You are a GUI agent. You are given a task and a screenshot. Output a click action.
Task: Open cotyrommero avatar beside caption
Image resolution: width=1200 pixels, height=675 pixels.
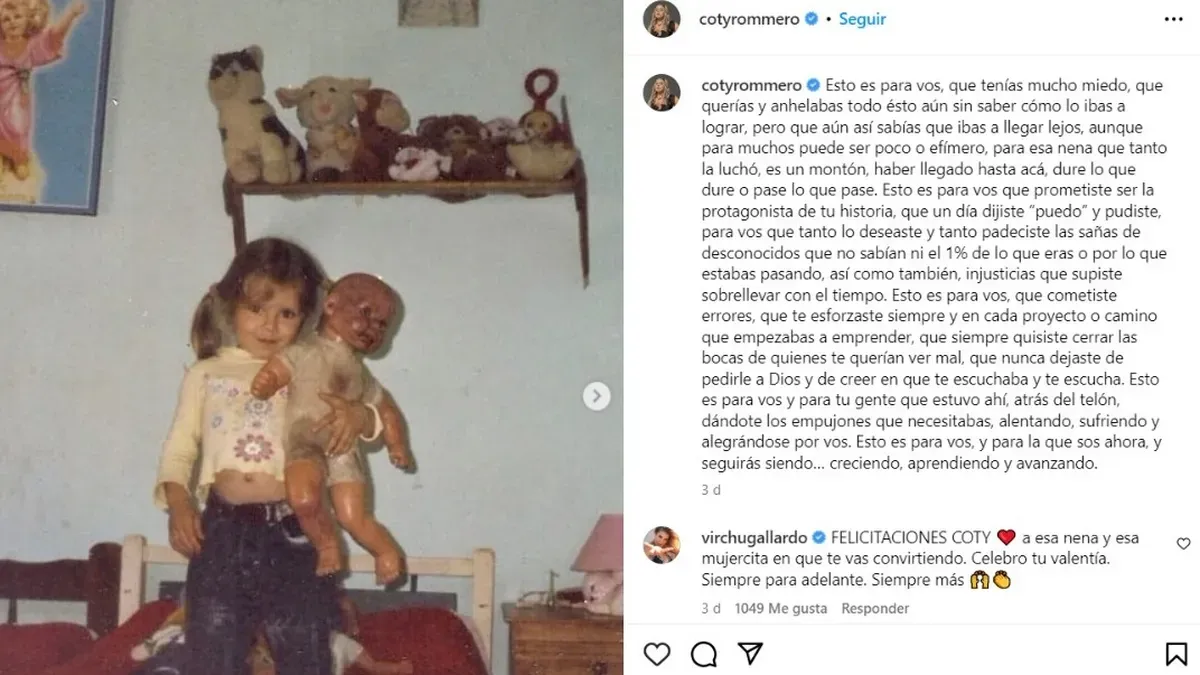[x=662, y=92]
